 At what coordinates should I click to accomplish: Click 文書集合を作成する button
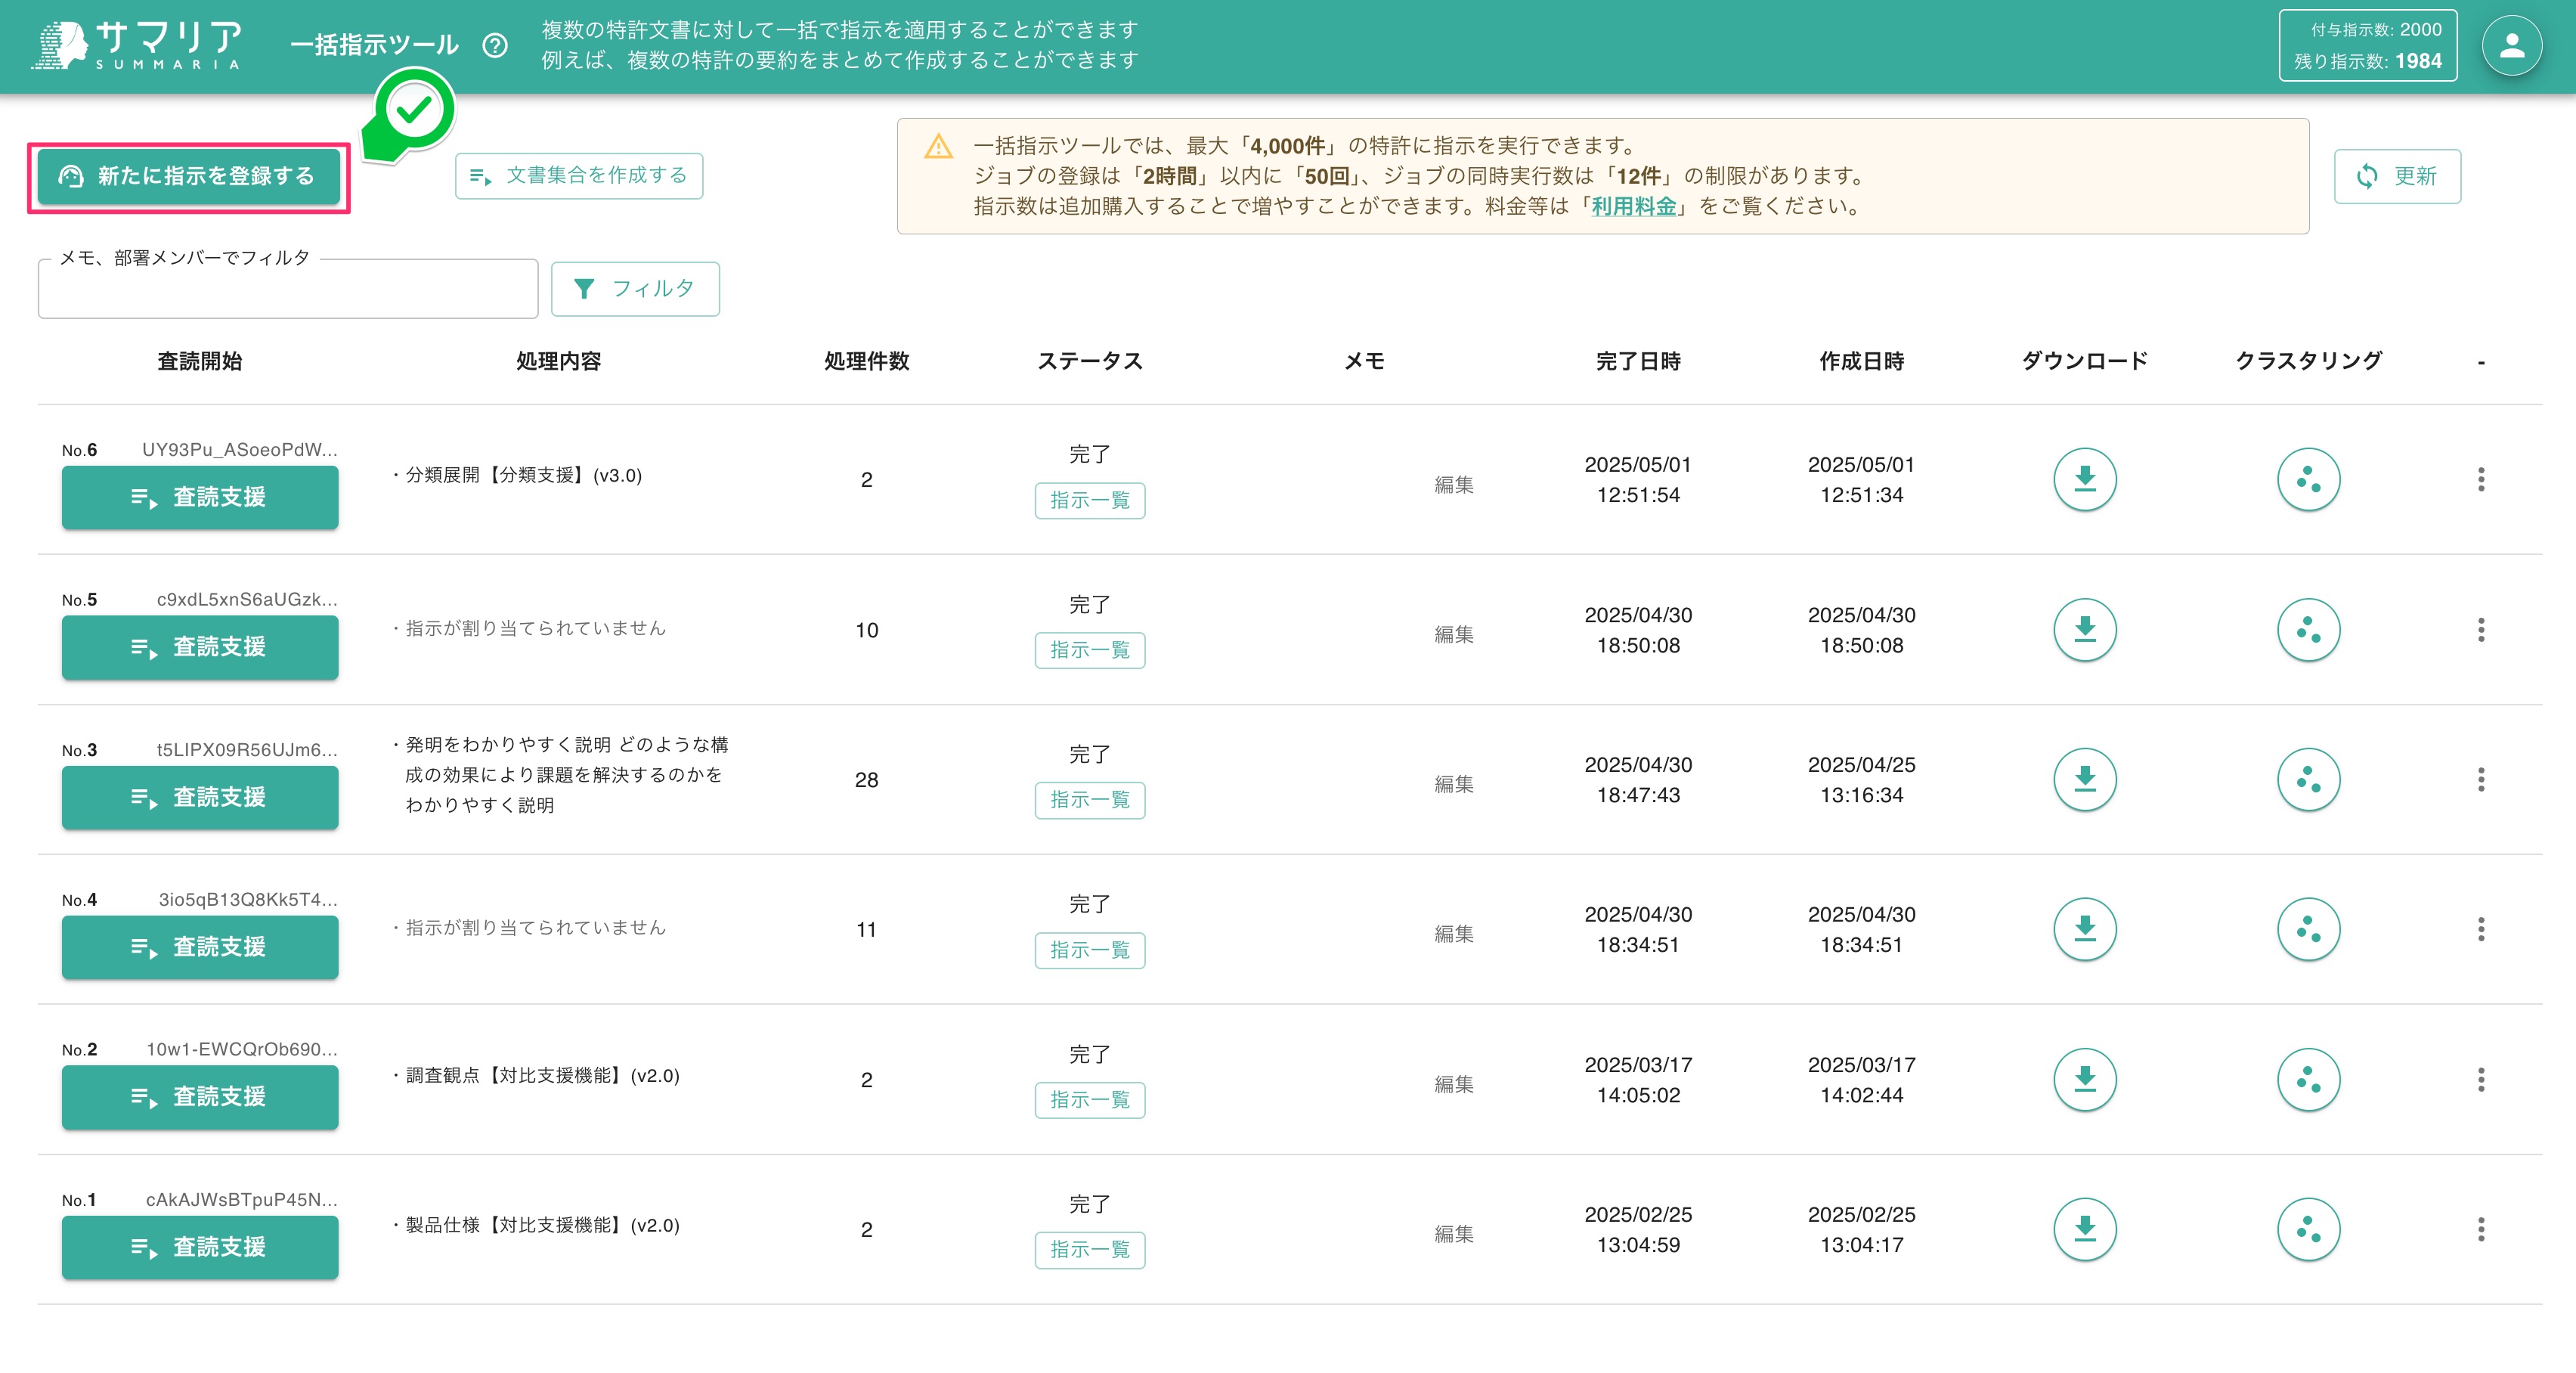click(x=579, y=176)
